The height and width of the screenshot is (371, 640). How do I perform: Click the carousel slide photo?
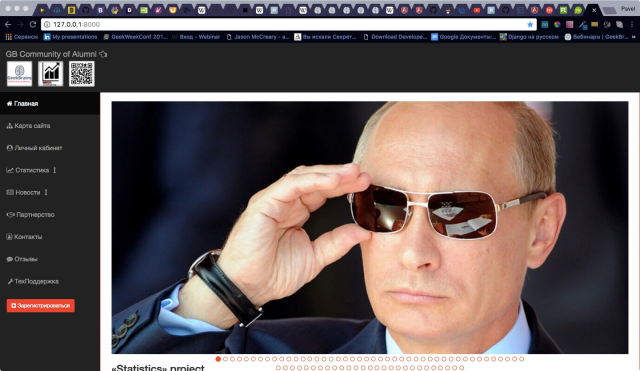[370, 227]
